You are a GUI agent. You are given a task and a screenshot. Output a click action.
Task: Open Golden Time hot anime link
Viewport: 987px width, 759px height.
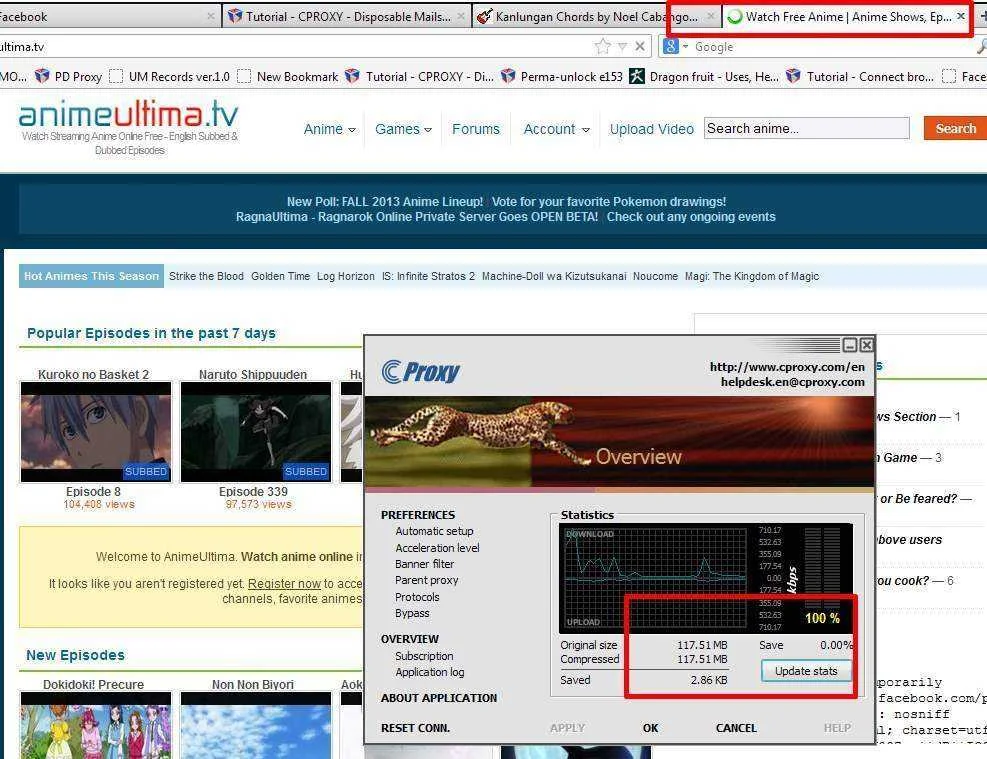[x=280, y=276]
